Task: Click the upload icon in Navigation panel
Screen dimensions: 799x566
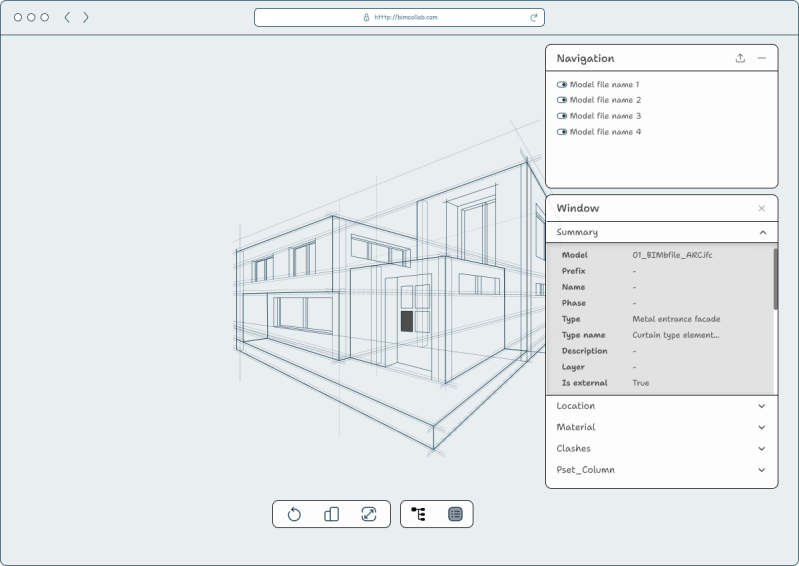Action: coord(740,58)
